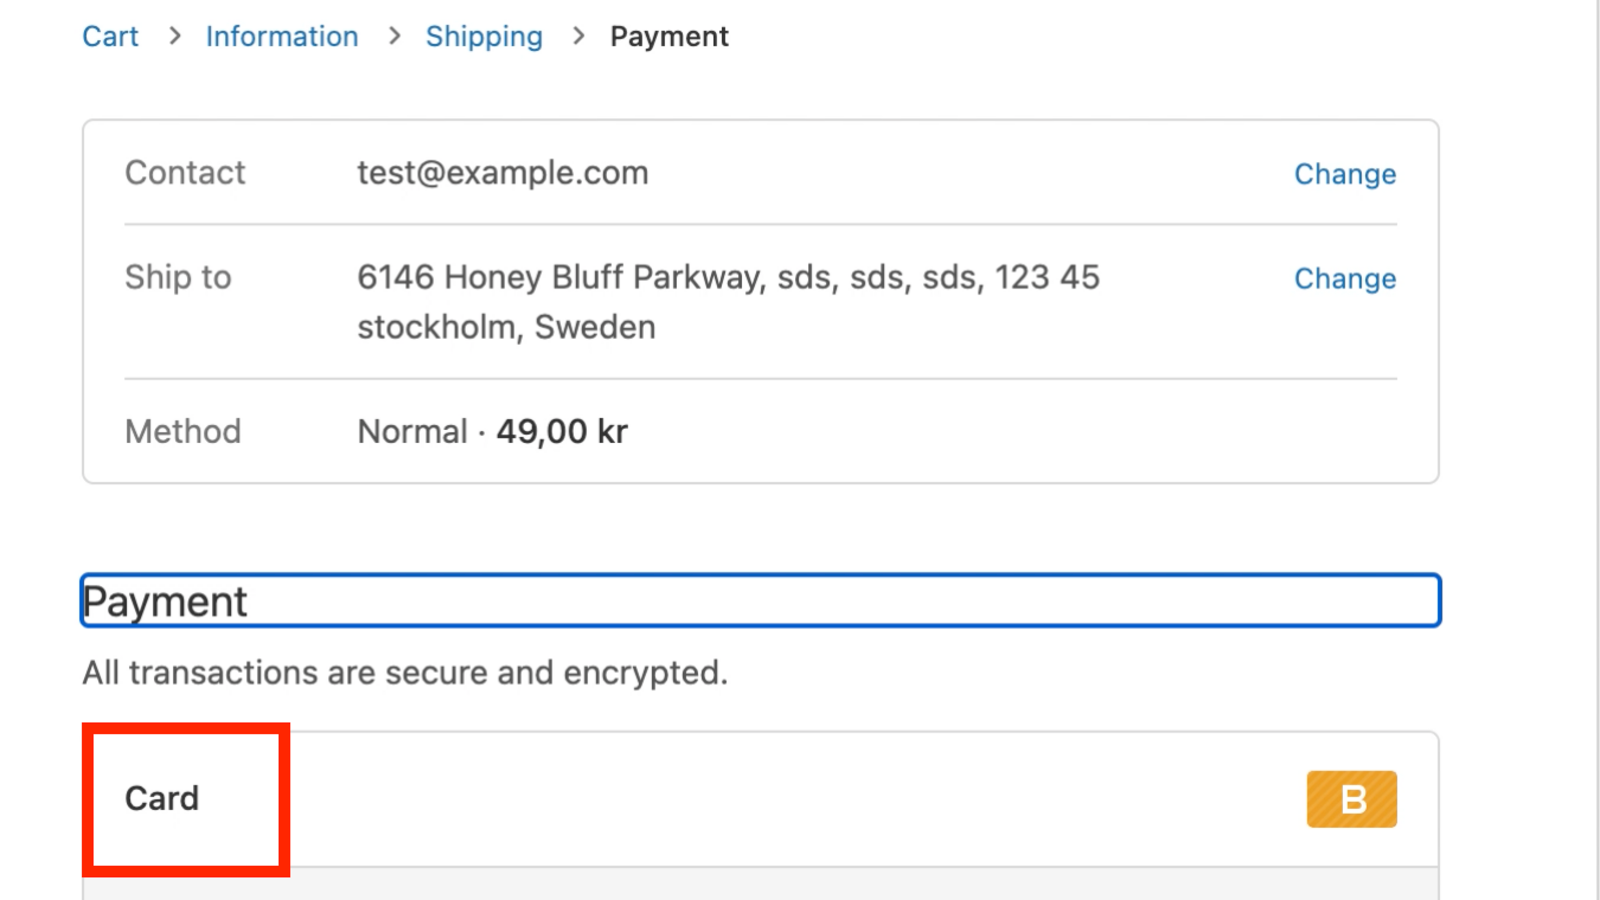
Task: Return to the Shipping breadcrumb step
Action: (484, 37)
